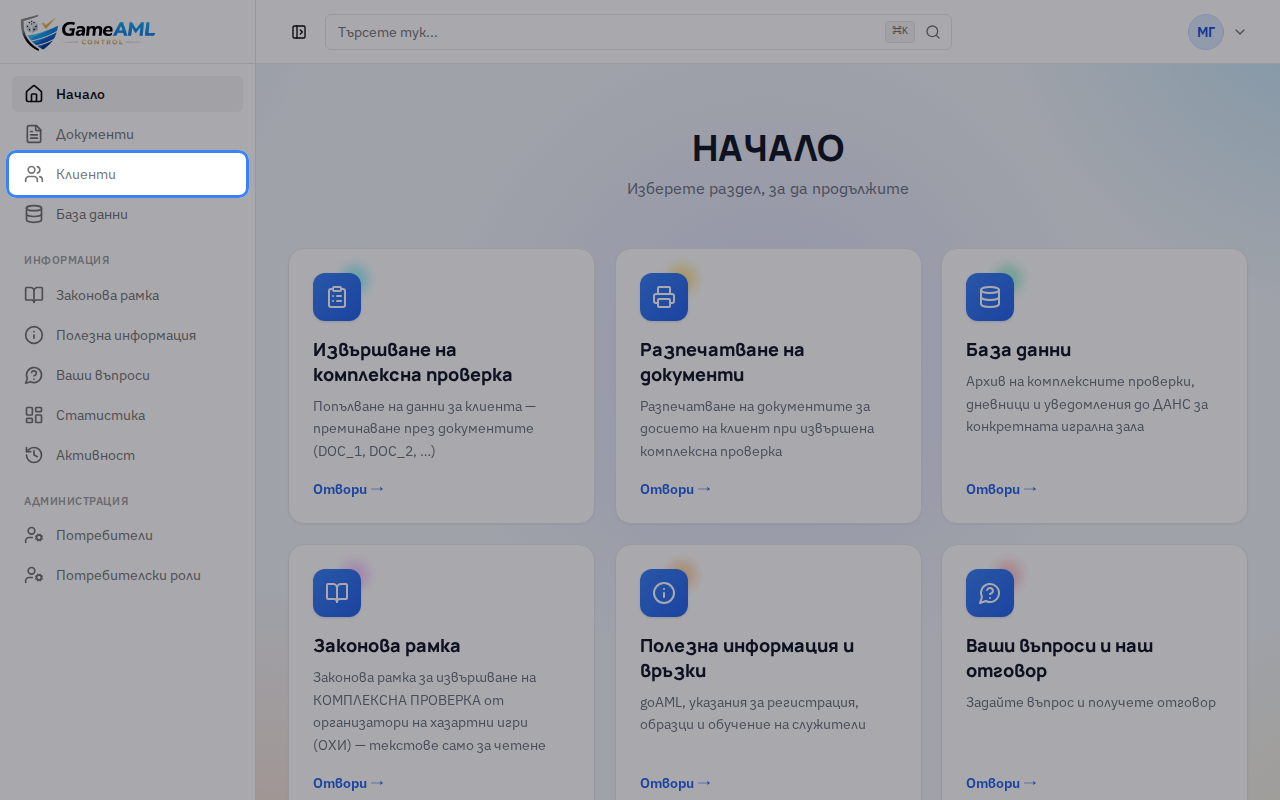This screenshot has height=800, width=1280.
Task: Open Потребителски роли page
Action: pos(128,575)
